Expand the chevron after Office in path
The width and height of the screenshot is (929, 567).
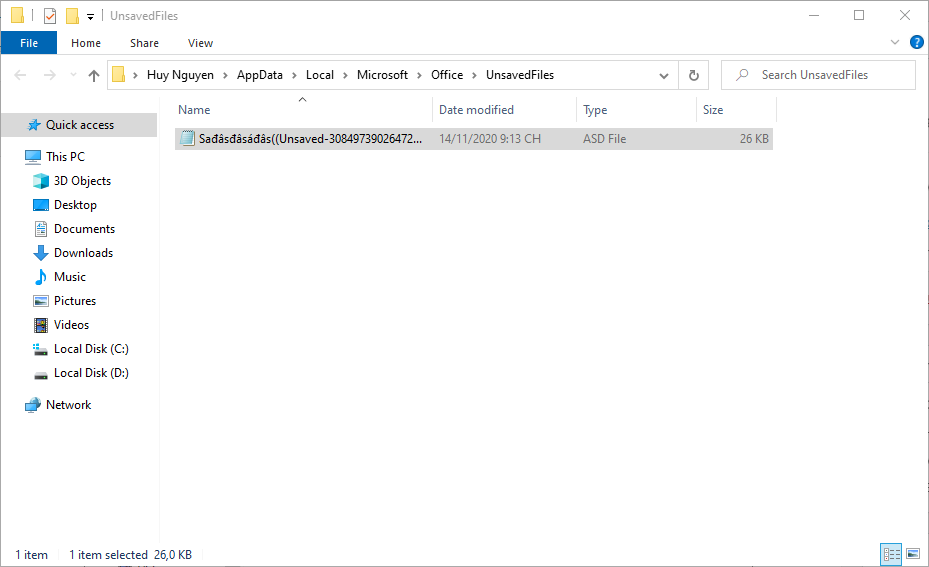coord(474,75)
